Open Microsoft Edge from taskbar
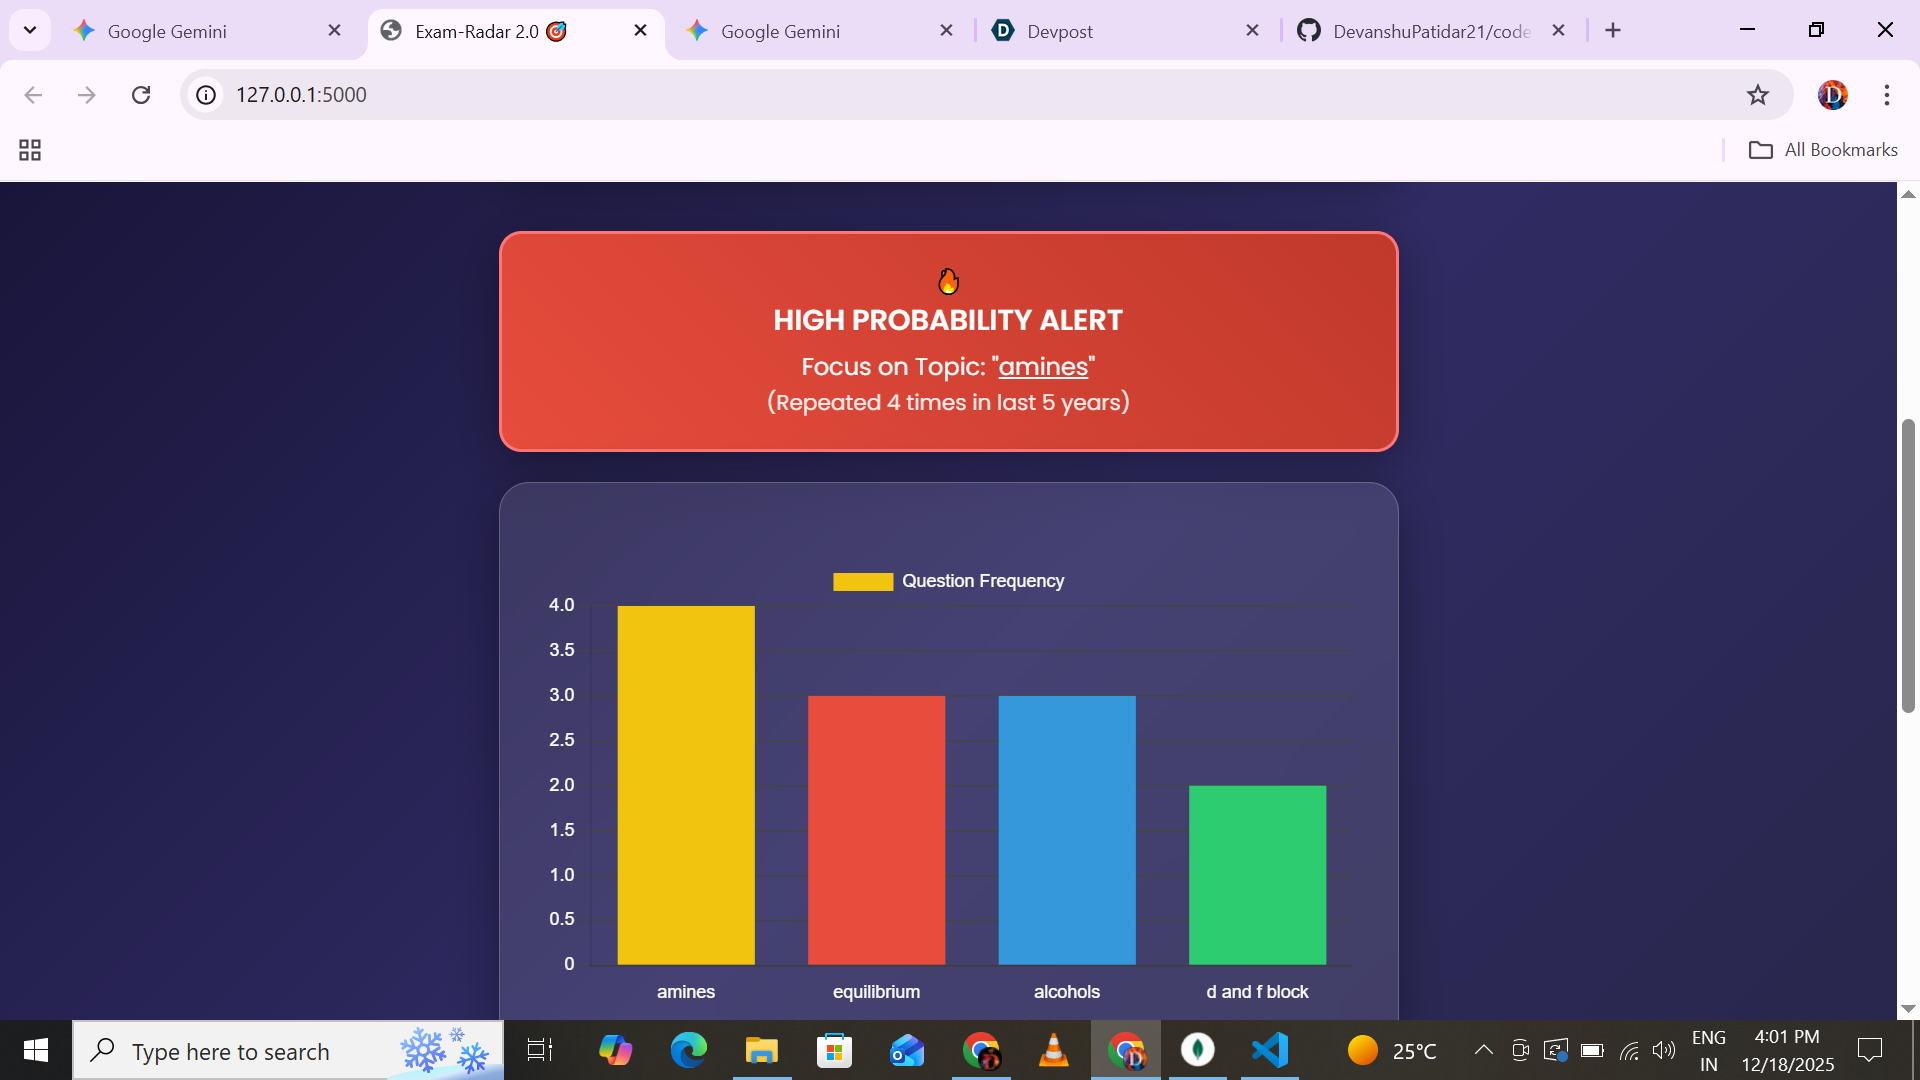Screen dimensions: 1920x1080 [x=688, y=1050]
